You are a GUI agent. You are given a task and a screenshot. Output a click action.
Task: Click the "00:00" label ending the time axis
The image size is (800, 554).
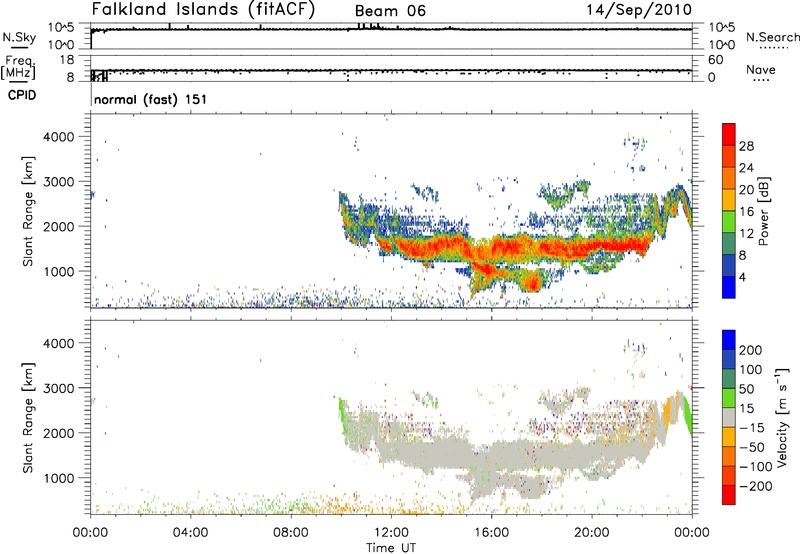[x=692, y=533]
